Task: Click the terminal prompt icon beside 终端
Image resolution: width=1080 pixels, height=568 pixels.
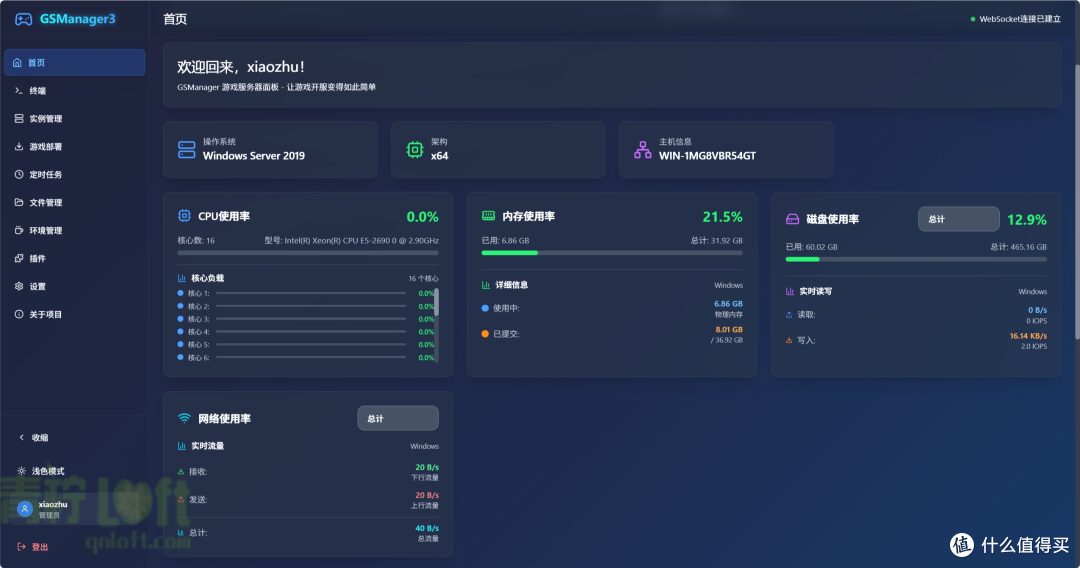Action: pos(19,91)
